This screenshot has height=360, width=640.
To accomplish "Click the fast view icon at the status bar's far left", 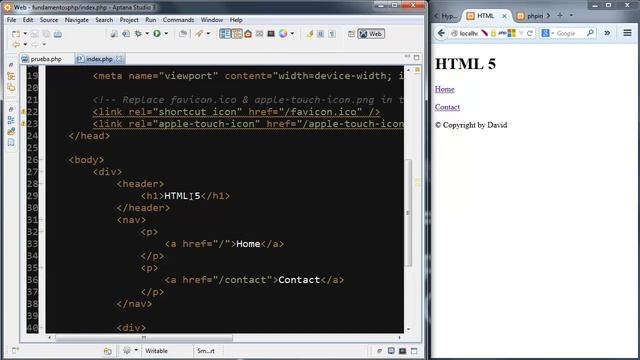I will pyautogui.click(x=15, y=351).
